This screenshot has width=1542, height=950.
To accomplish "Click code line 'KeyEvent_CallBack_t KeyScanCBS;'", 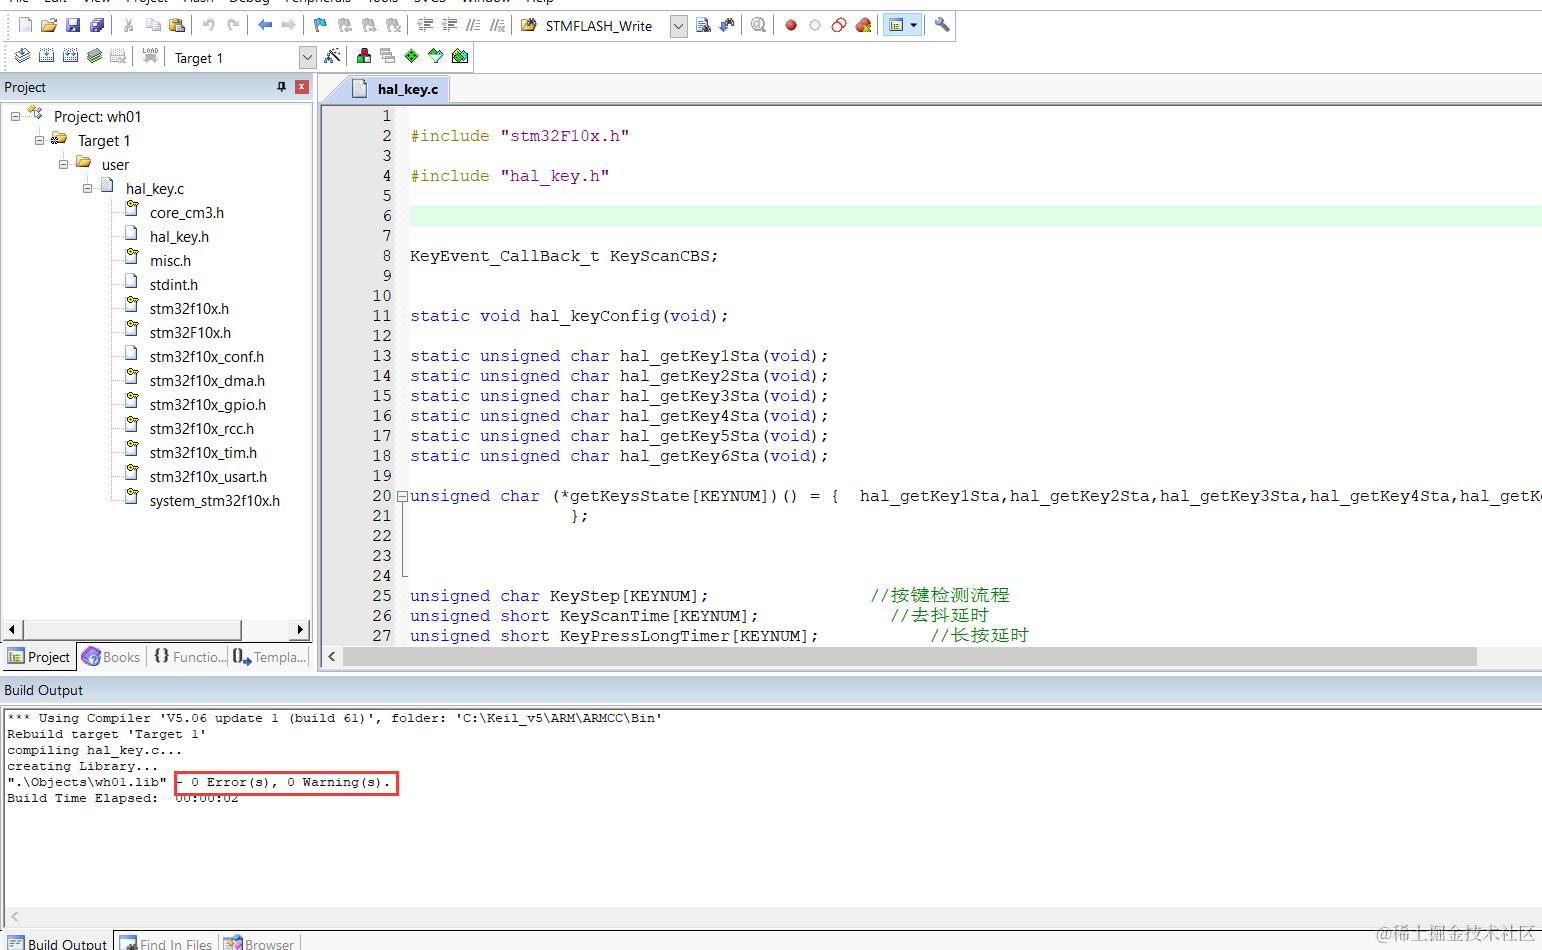I will (564, 256).
